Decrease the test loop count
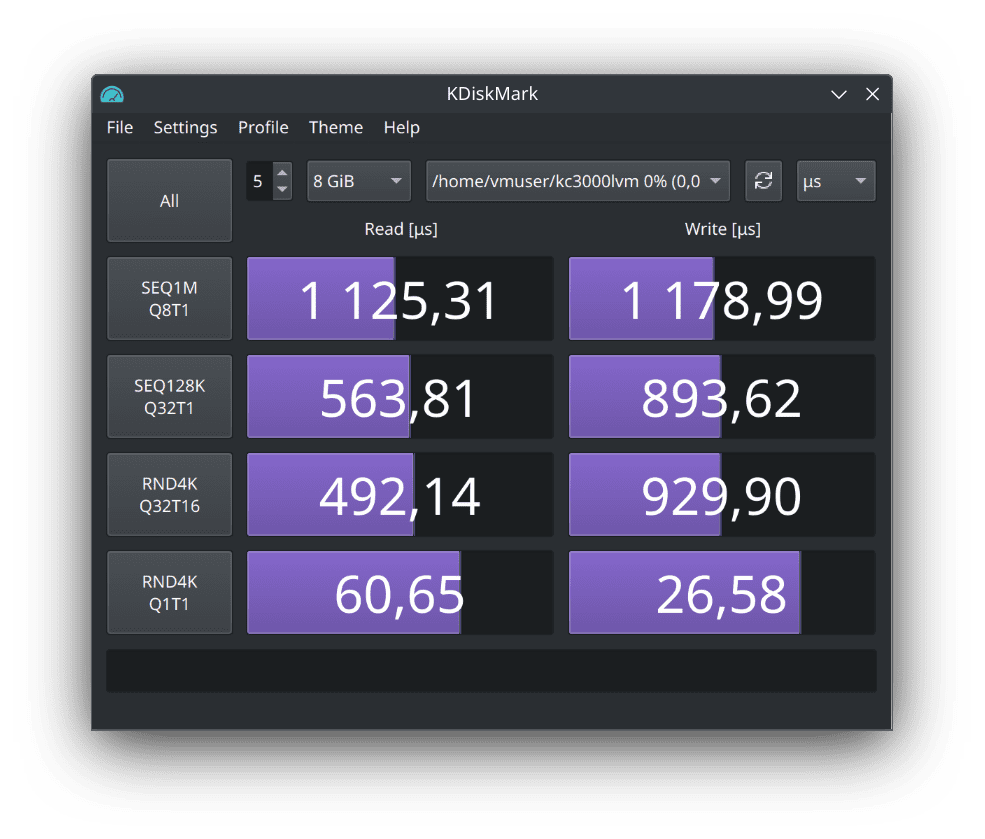 coord(283,190)
